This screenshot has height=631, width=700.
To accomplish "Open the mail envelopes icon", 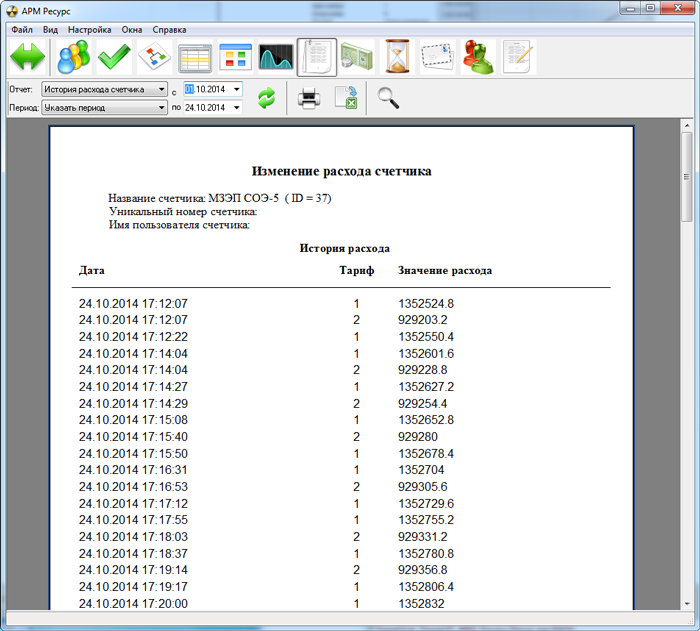I will 438,57.
